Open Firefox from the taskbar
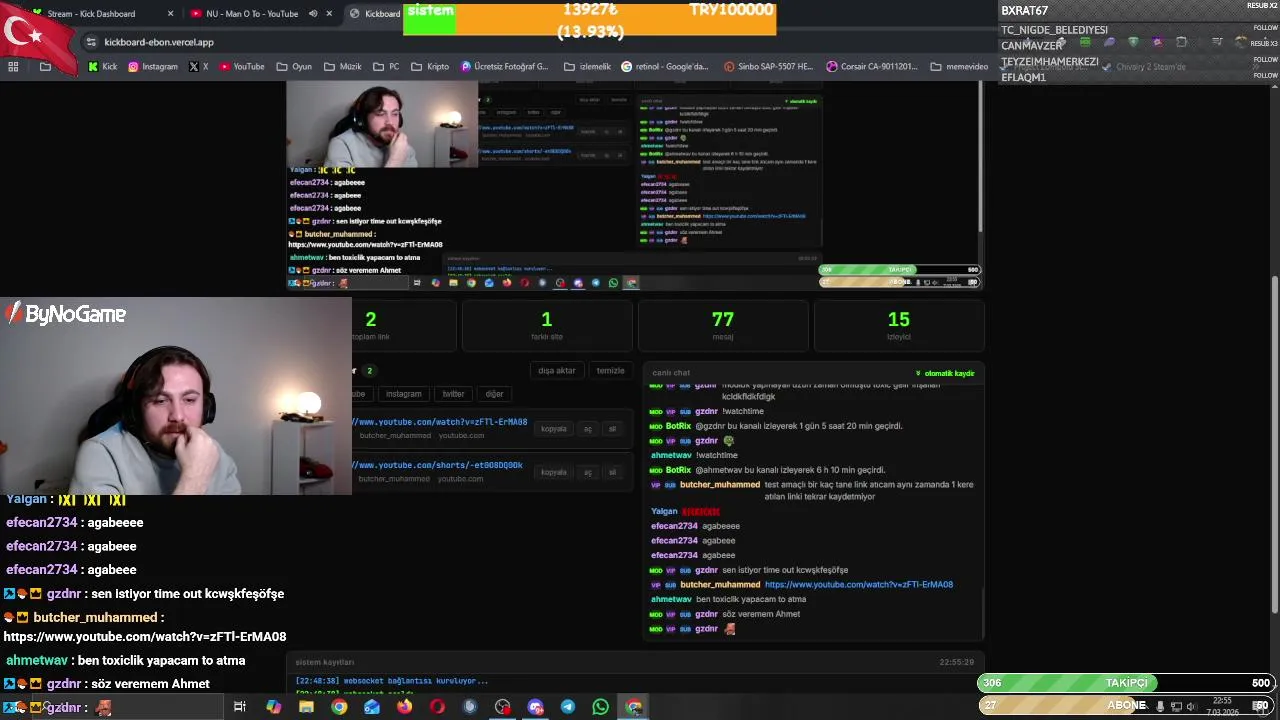The image size is (1280, 720). (x=404, y=707)
